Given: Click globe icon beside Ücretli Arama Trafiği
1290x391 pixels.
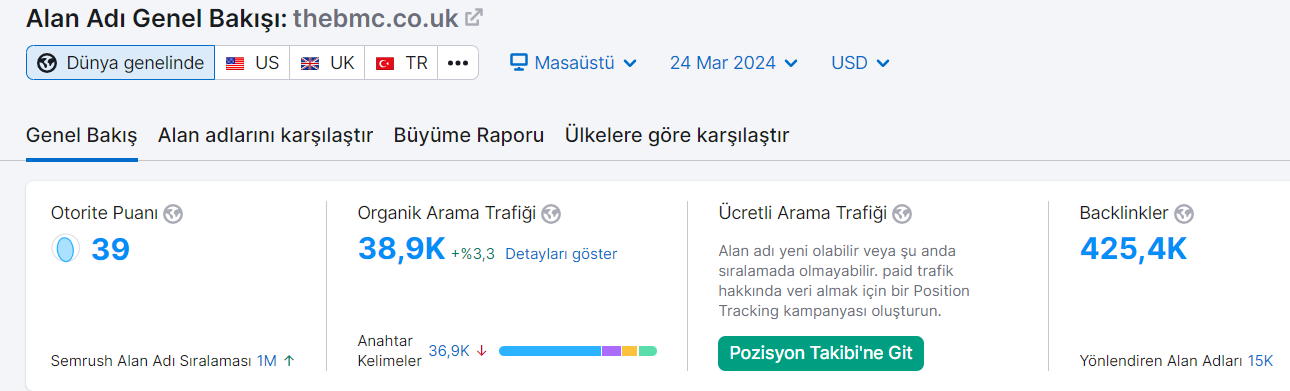Looking at the screenshot, I should 902,213.
